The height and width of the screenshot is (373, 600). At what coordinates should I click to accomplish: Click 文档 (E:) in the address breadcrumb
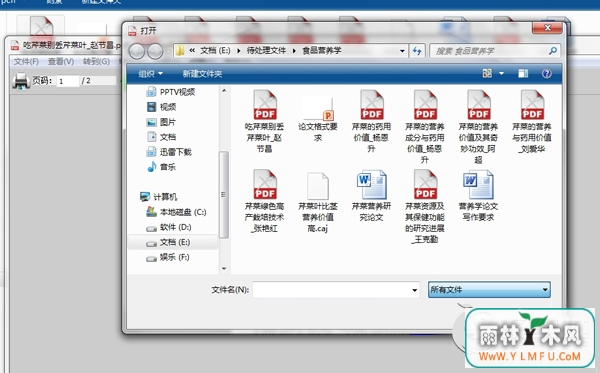(215, 50)
